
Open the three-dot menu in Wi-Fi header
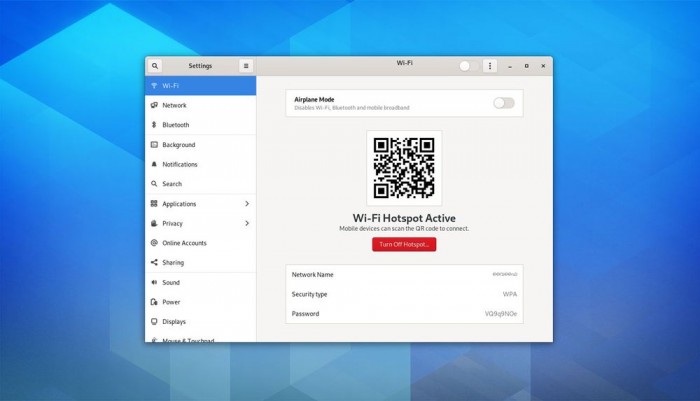click(490, 66)
